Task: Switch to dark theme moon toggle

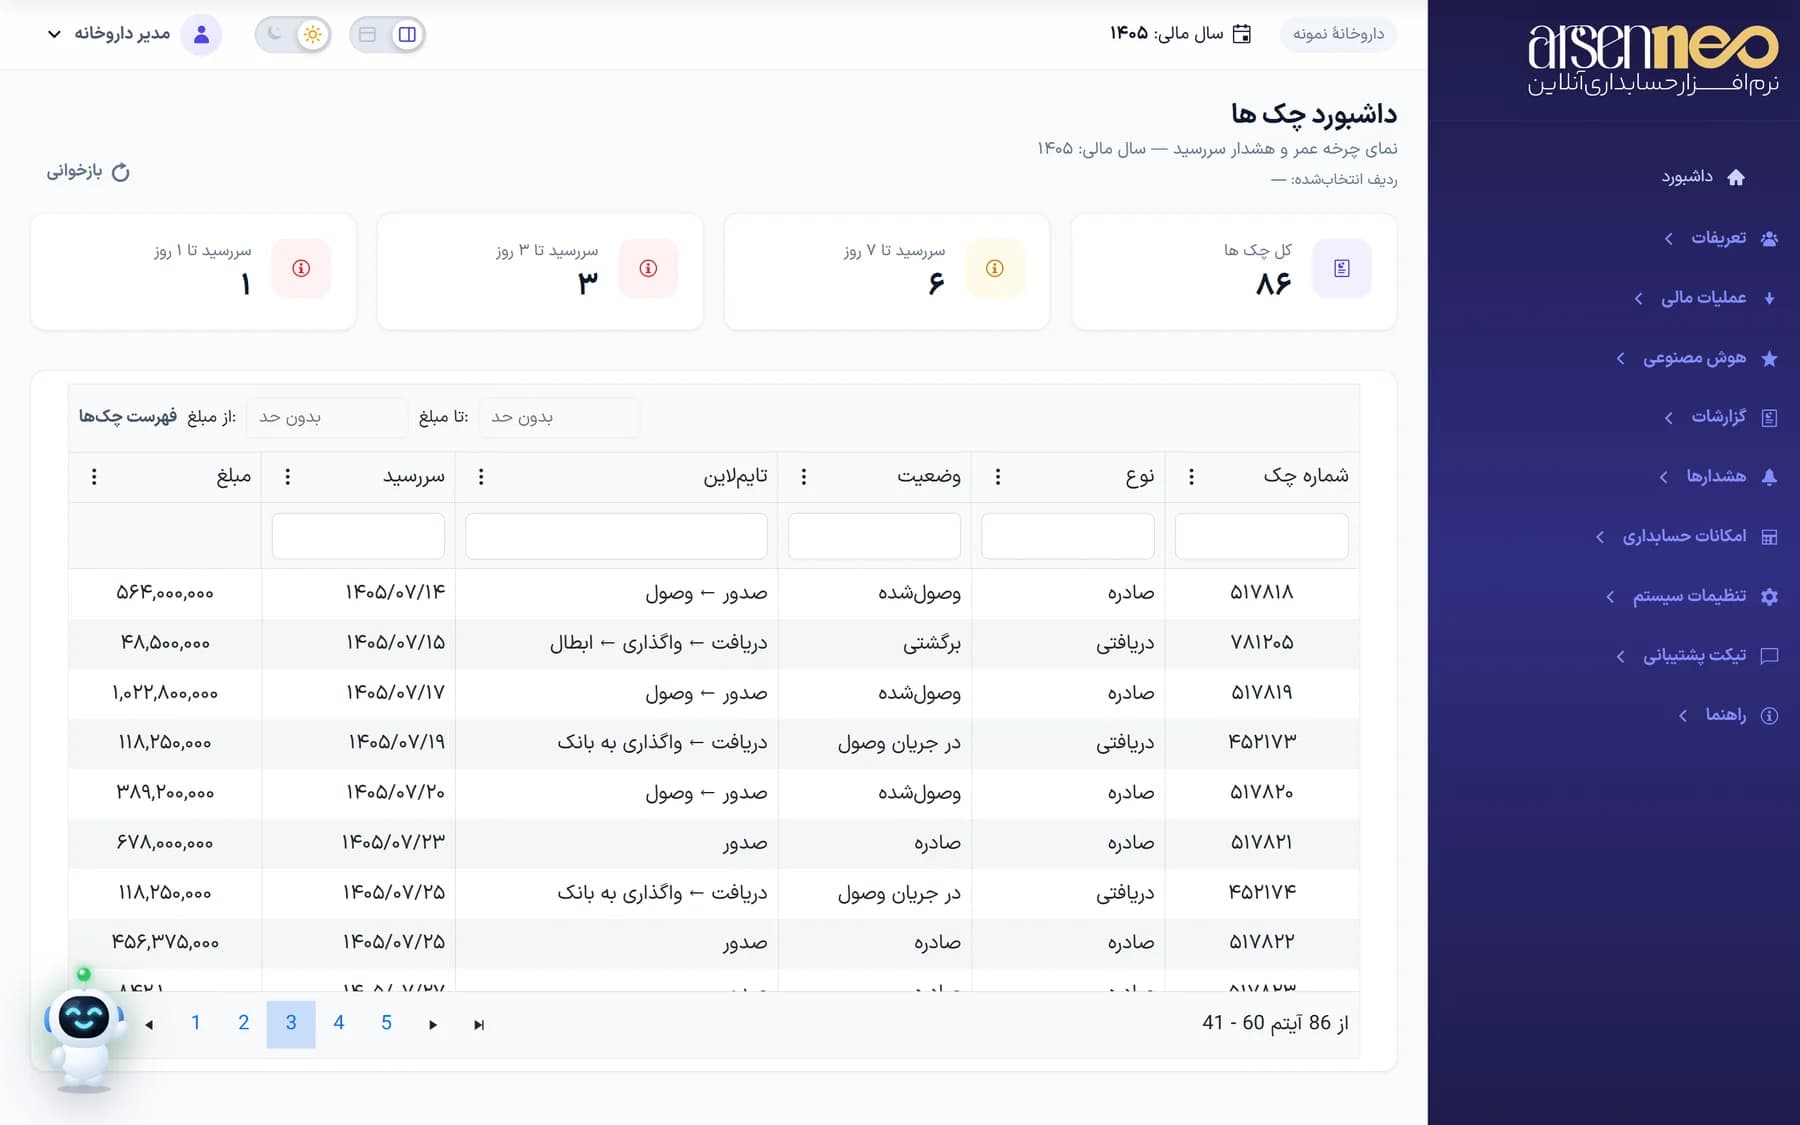Action: point(274,34)
